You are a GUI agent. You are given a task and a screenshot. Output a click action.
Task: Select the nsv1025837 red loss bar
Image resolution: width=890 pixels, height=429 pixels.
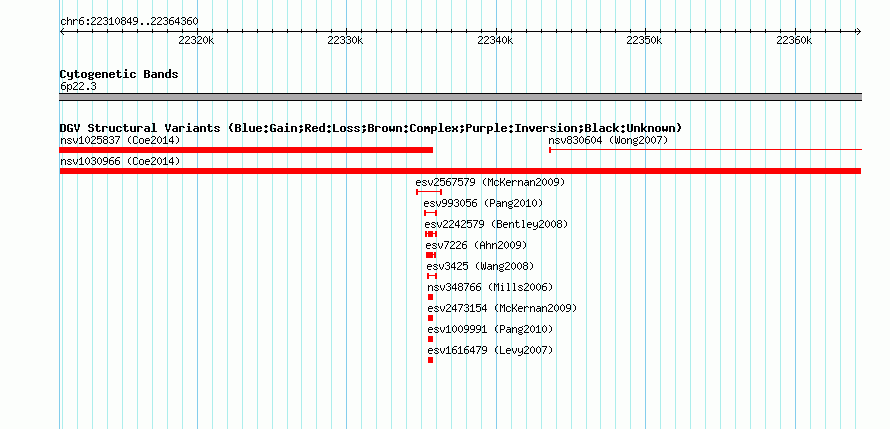pyautogui.click(x=246, y=150)
